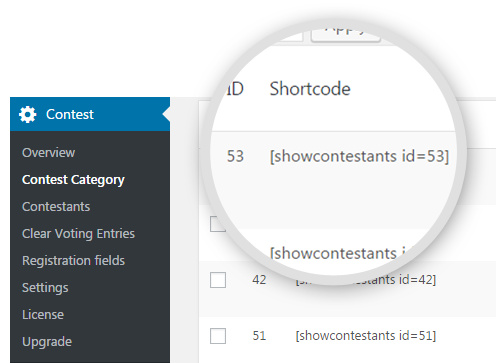Click the Shortcode column header
The width and height of the screenshot is (496, 363).
310,89
